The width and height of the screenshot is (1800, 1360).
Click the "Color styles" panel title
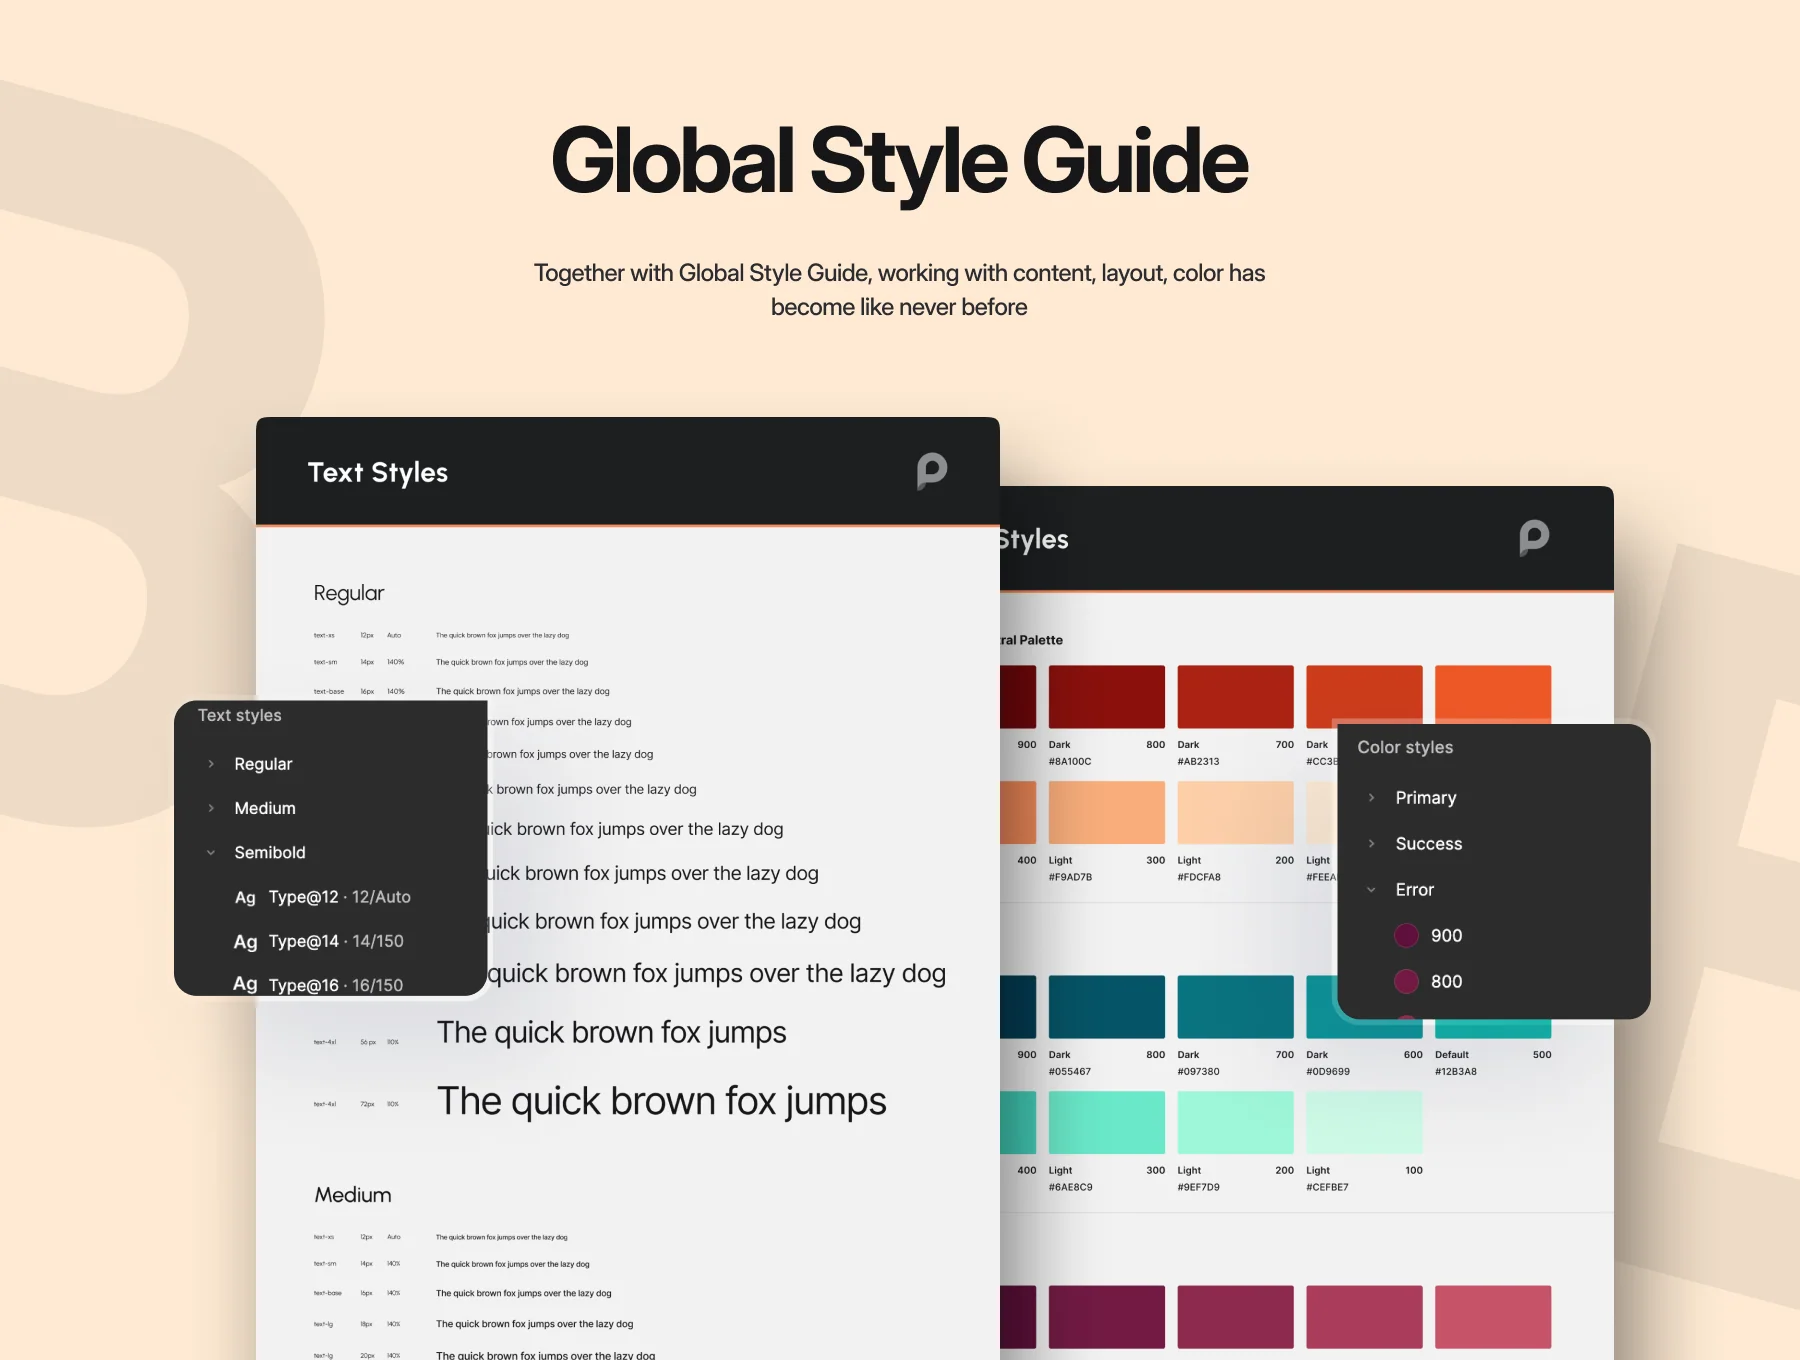click(1405, 747)
